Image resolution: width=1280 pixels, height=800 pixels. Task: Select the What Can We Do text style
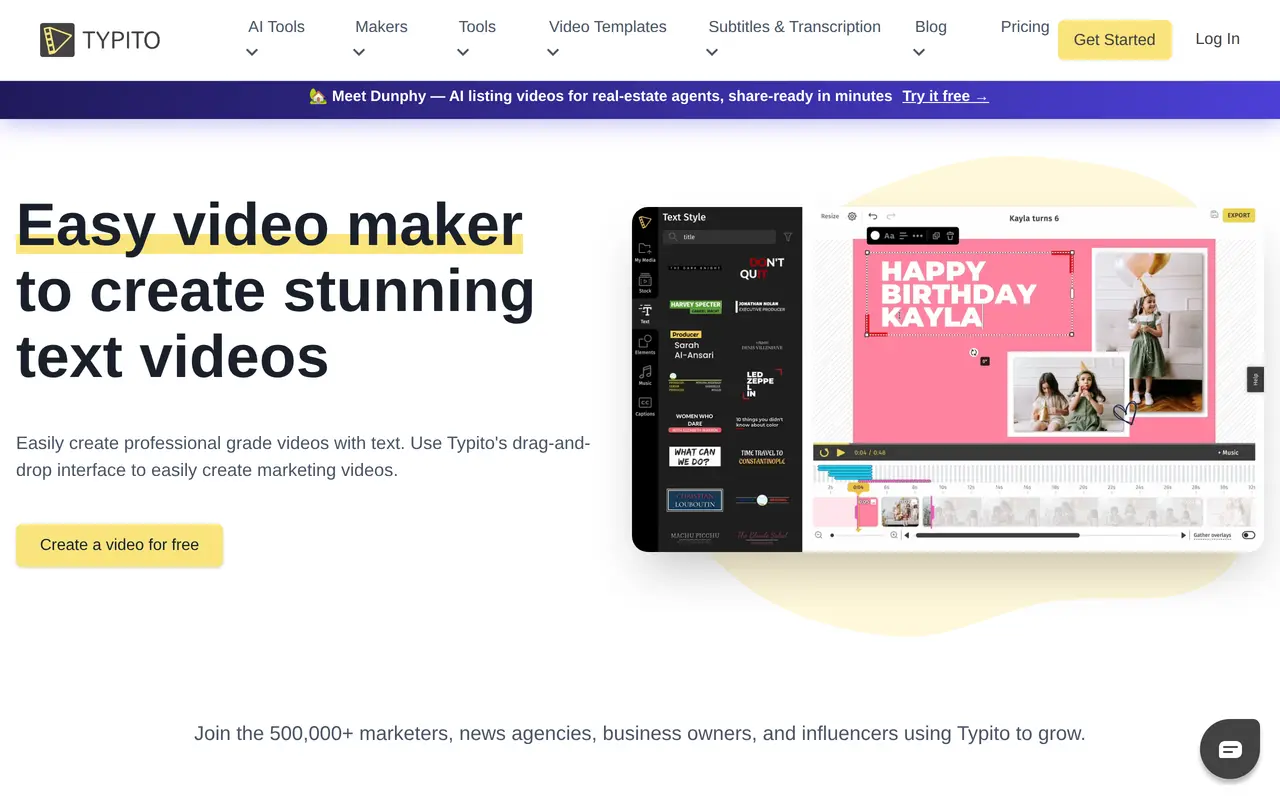[x=695, y=457]
